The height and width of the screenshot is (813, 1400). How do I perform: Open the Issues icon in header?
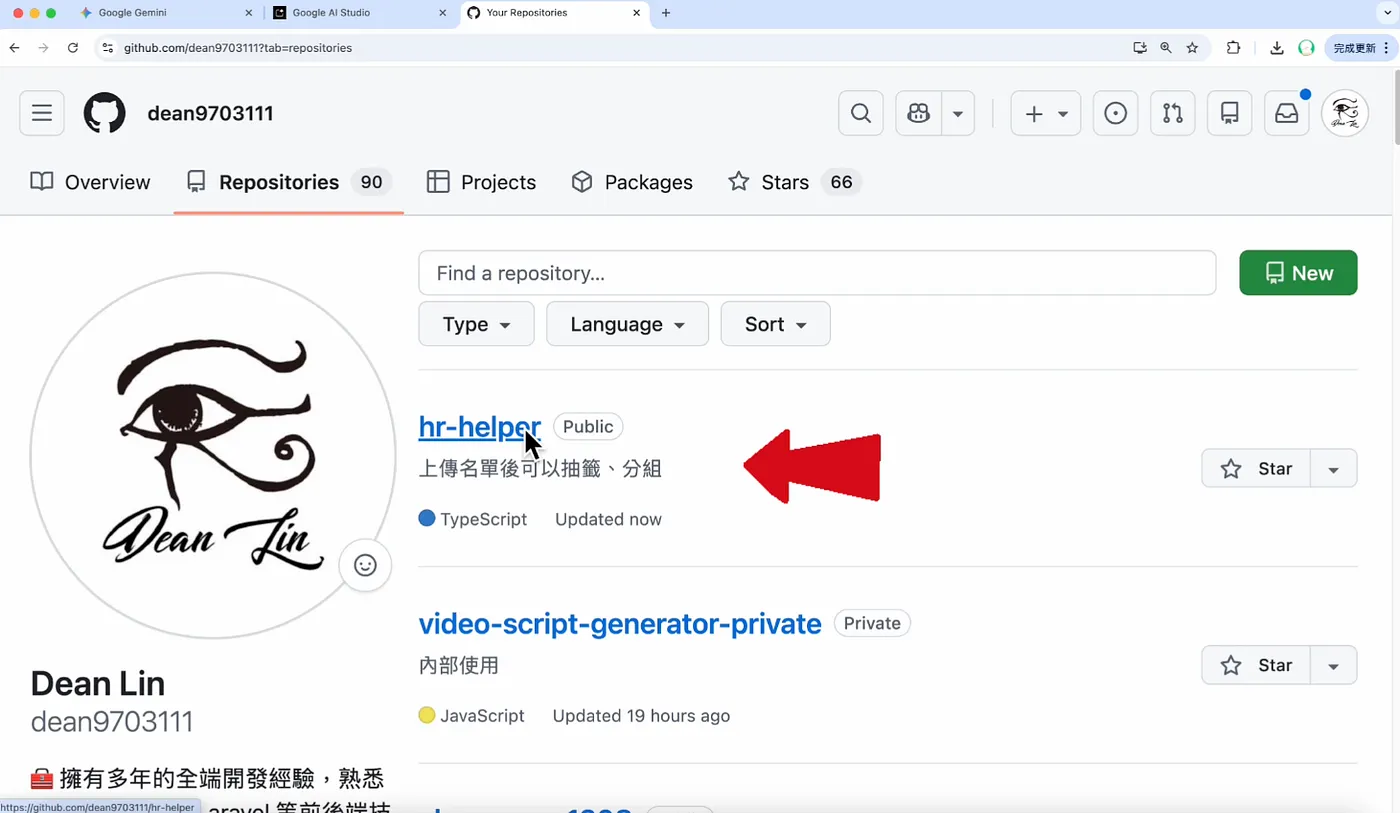pyautogui.click(x=1115, y=113)
